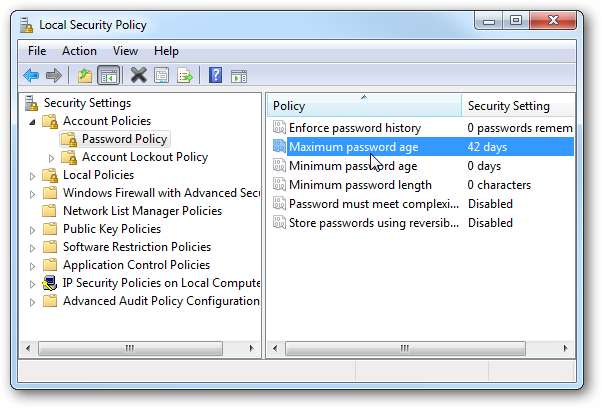Screen dimensions: 602x408
Task: Open the View menu
Action: tap(125, 51)
